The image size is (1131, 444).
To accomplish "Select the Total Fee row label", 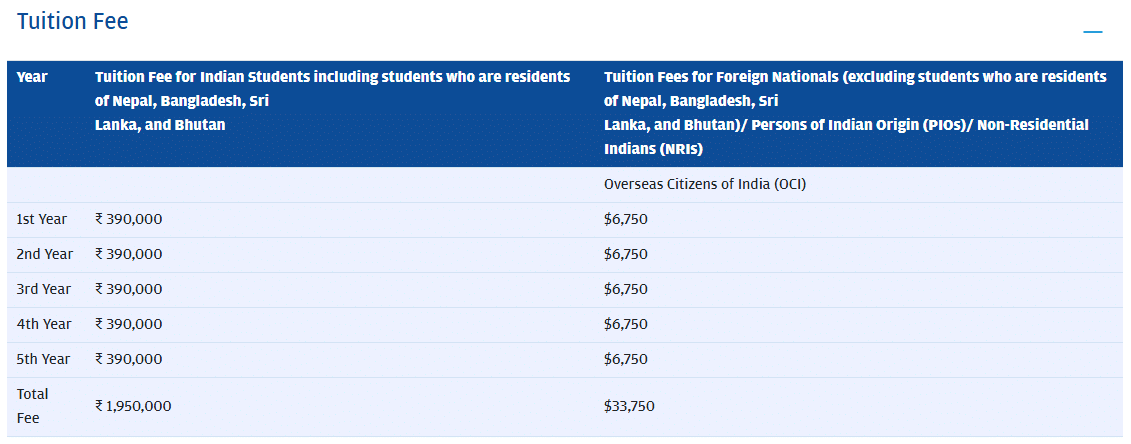I will coord(33,405).
